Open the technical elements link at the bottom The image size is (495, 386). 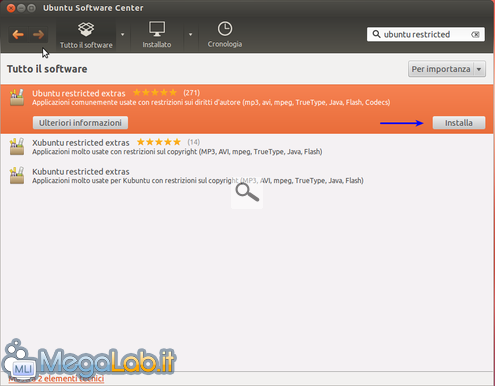coord(56,379)
